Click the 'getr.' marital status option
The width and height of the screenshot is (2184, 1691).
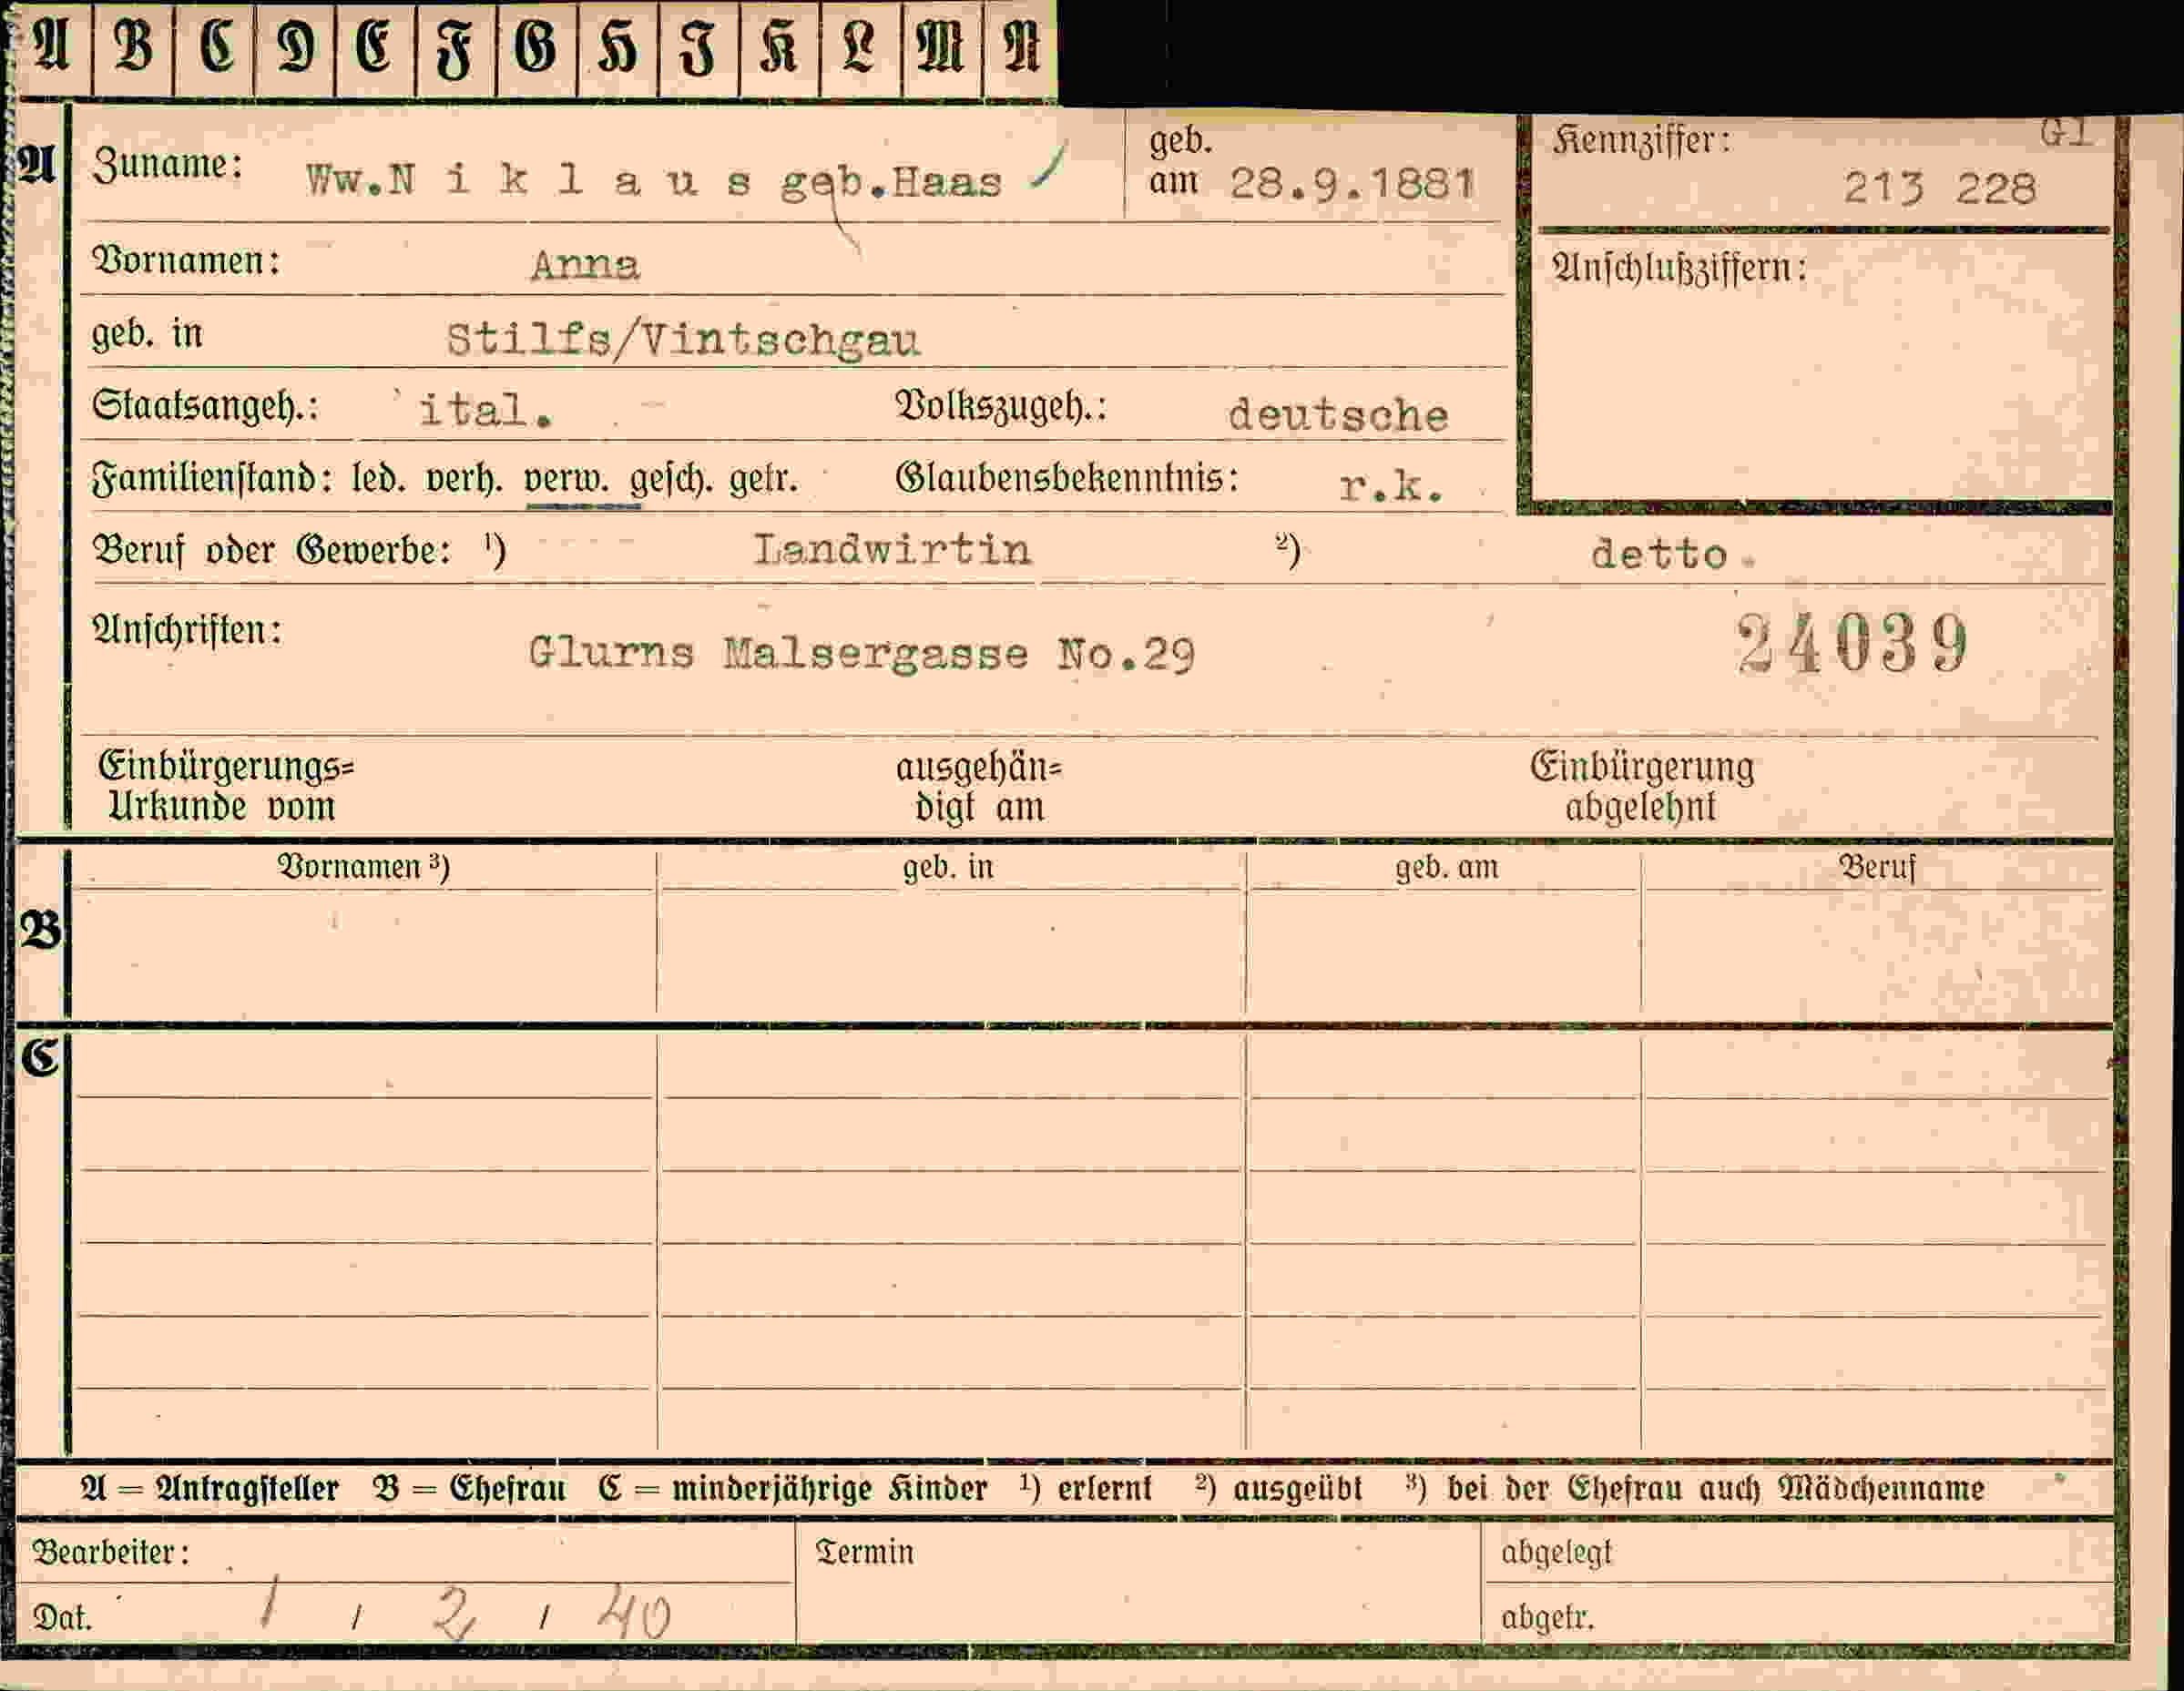764,481
